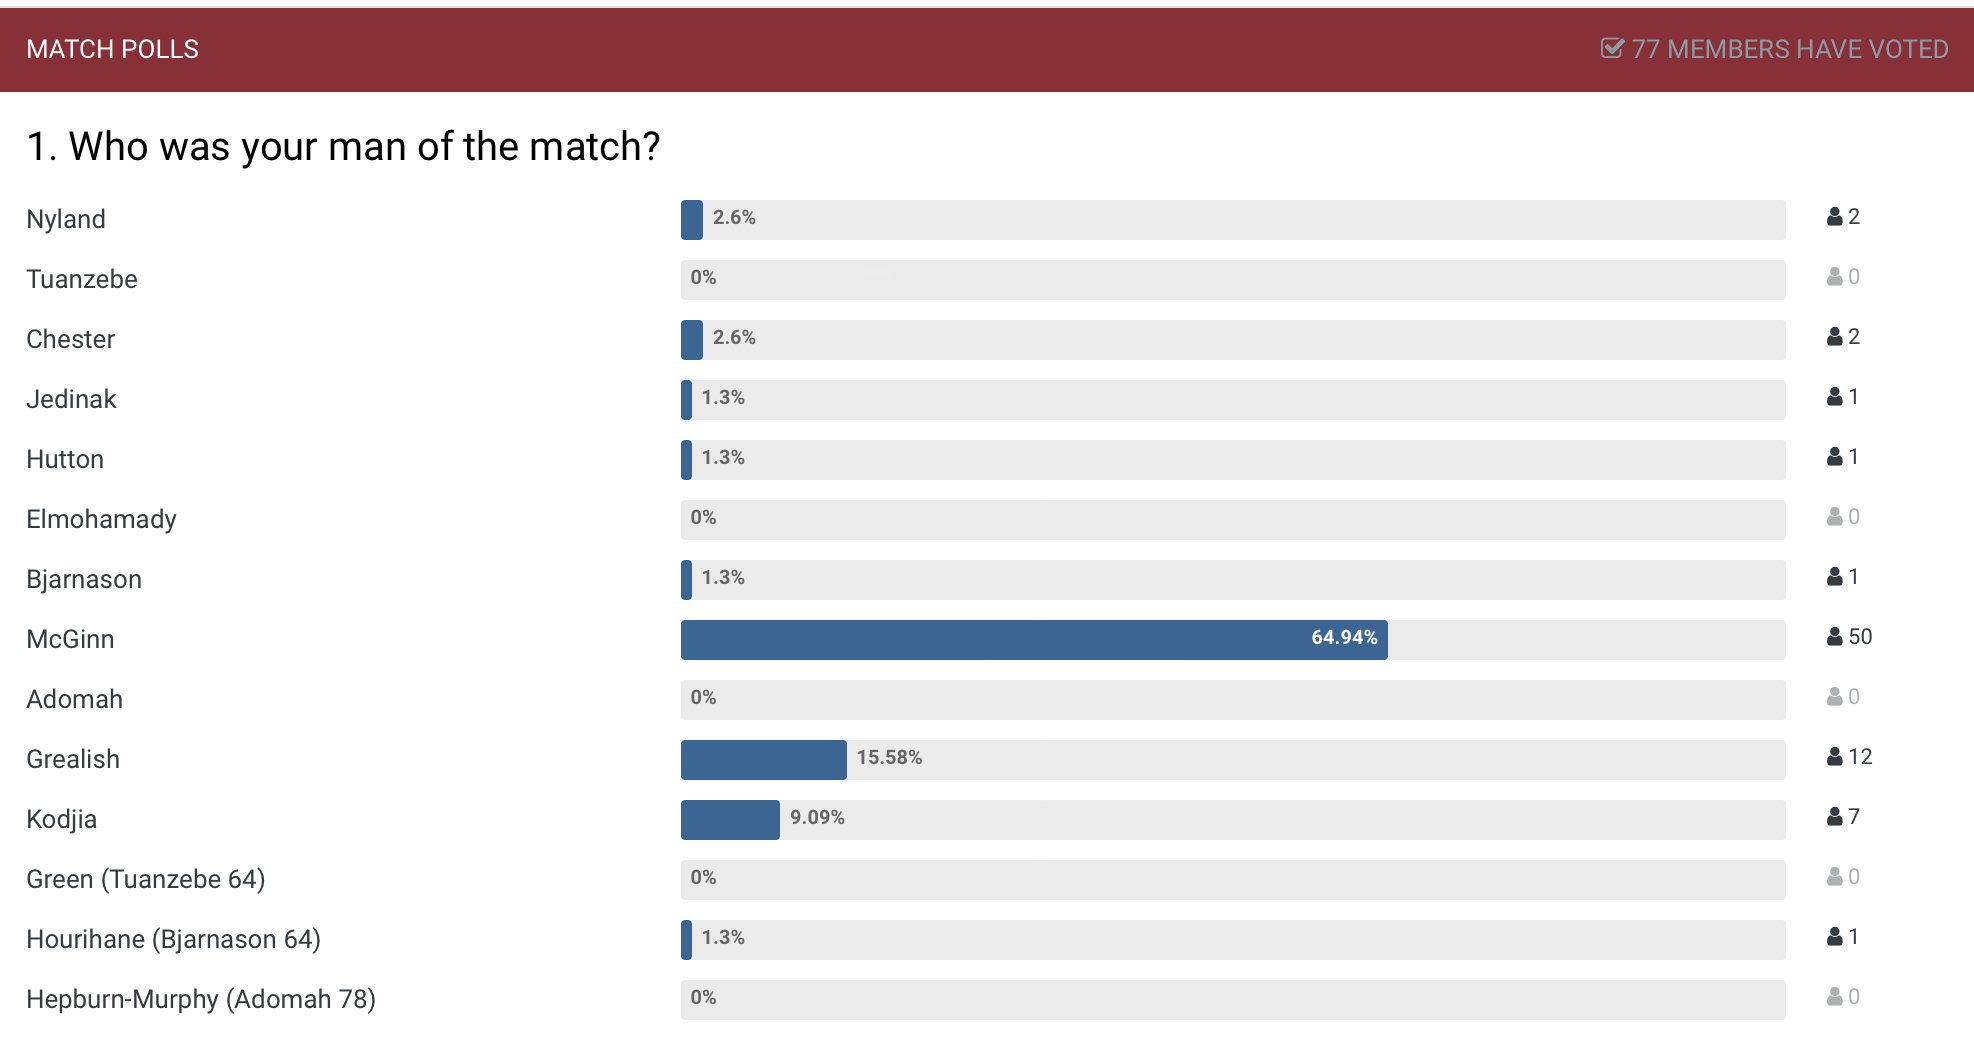Image resolution: width=1974 pixels, height=1044 pixels.
Task: Click the 77 MEMBERS HAVE VOTED text
Action: pyautogui.click(x=1790, y=49)
